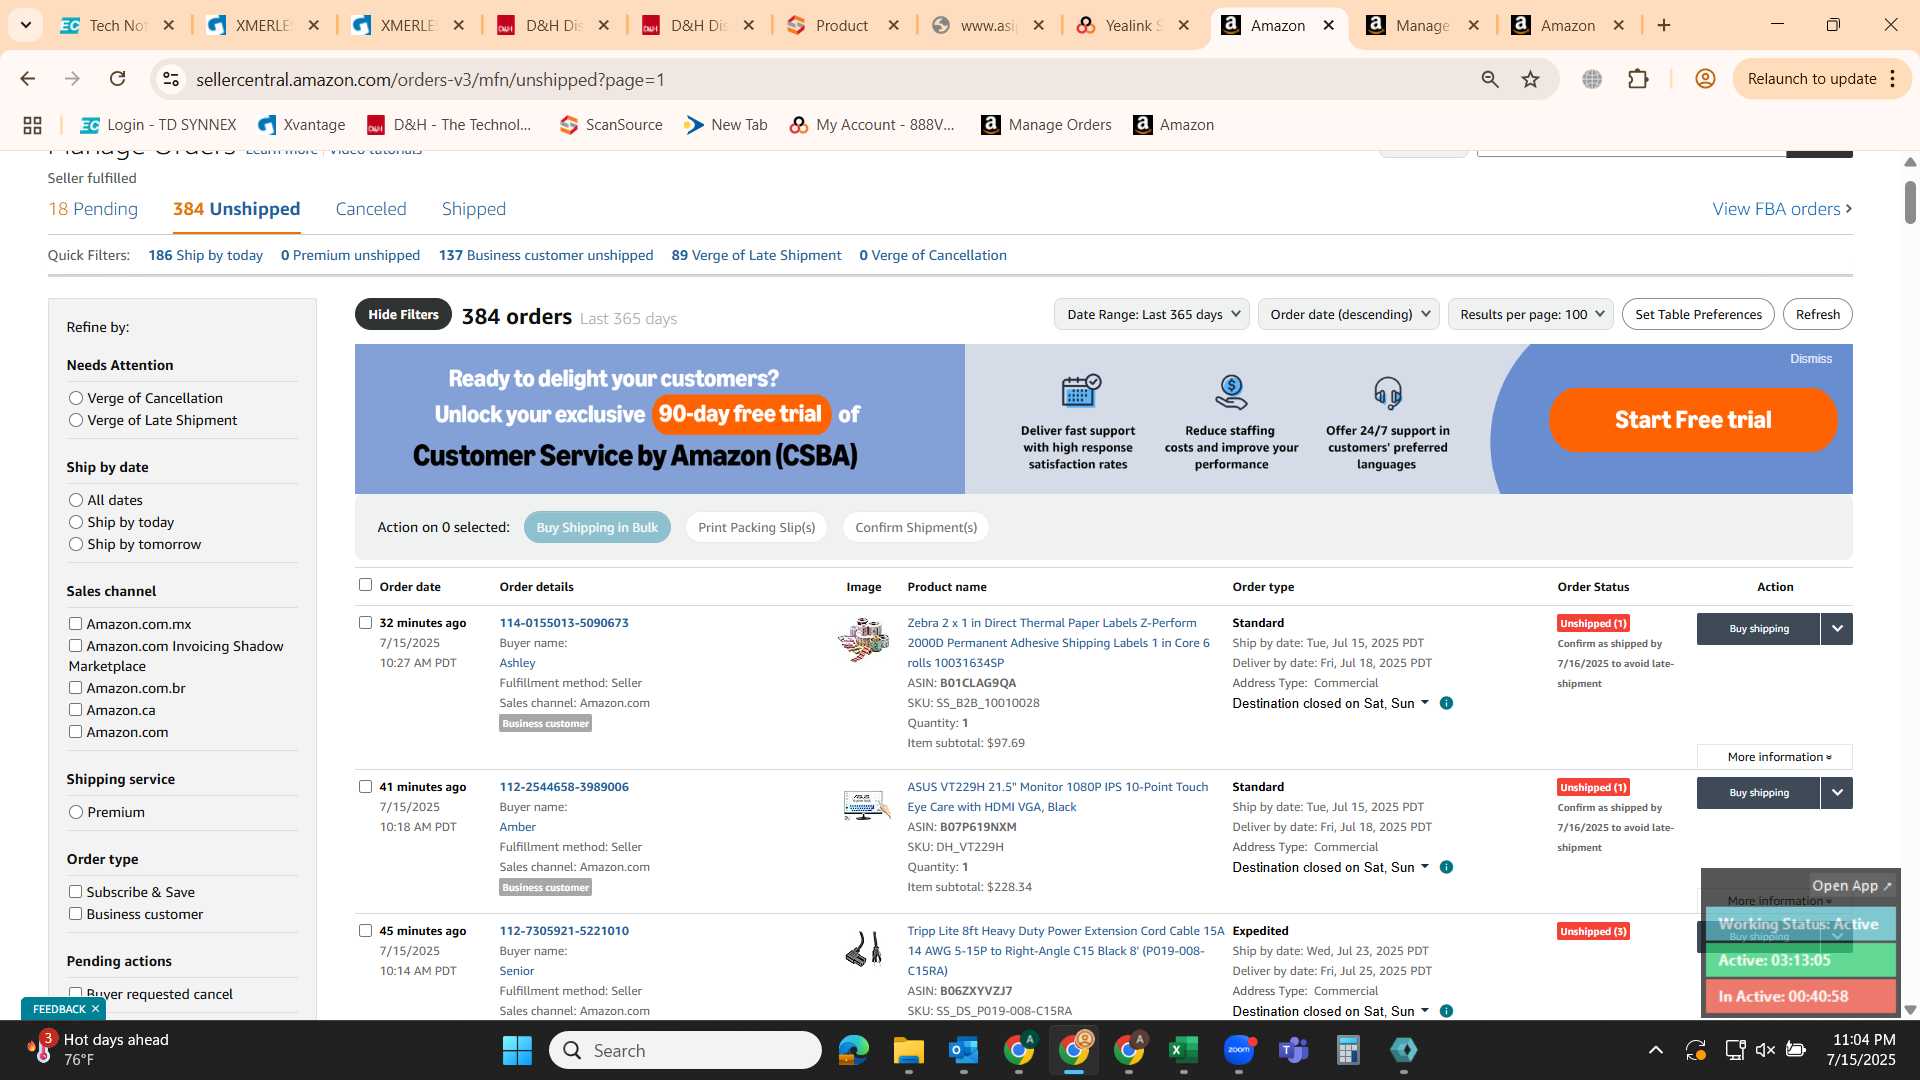
Task: Click Print Packing Slip(s) button
Action: [x=756, y=528]
